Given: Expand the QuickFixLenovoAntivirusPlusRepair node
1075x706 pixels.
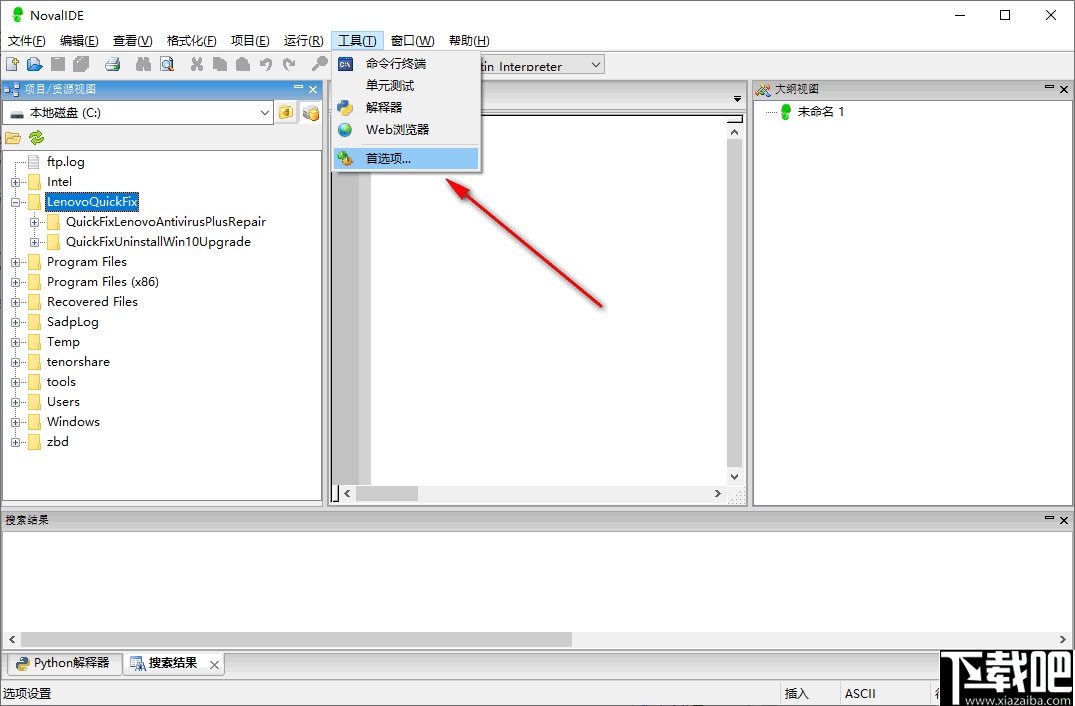Looking at the screenshot, I should pos(34,222).
